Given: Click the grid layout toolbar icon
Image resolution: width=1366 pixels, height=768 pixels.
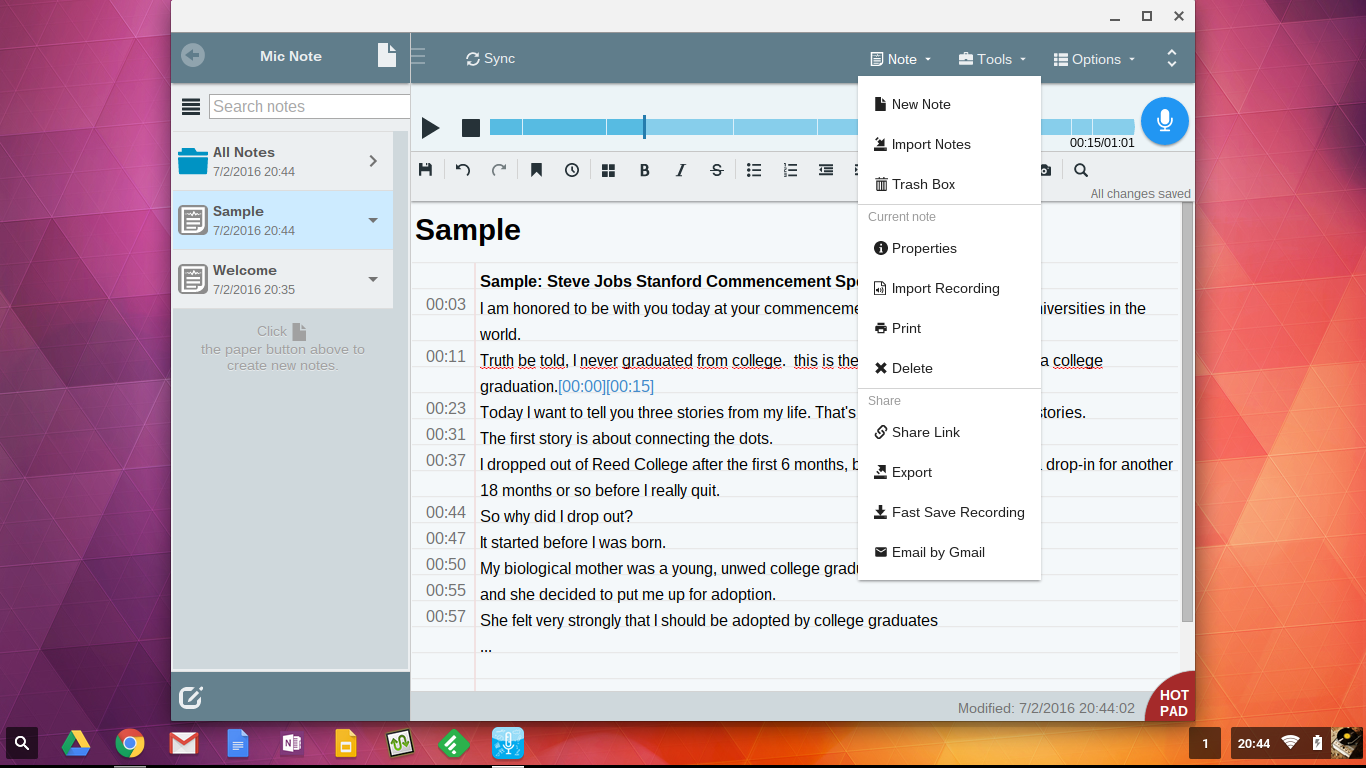Looking at the screenshot, I should [608, 170].
